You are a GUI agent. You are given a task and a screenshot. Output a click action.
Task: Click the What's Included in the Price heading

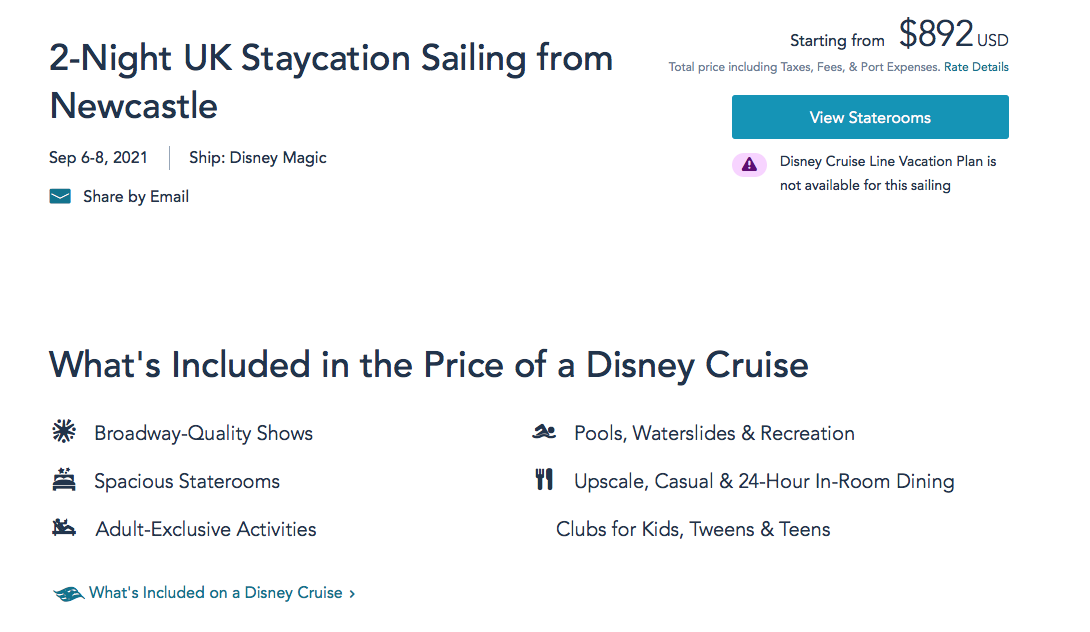429,364
